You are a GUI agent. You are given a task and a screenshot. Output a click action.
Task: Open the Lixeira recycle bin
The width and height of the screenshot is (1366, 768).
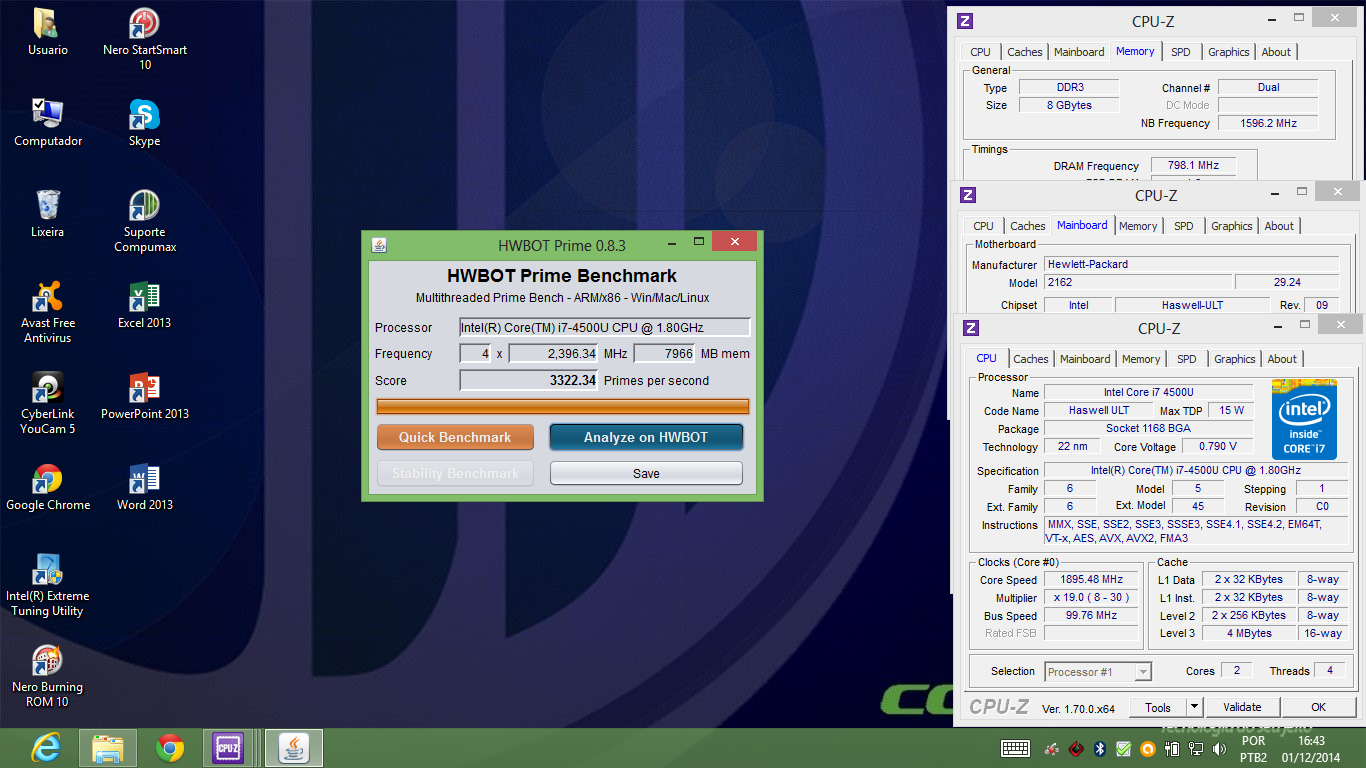[x=47, y=214]
